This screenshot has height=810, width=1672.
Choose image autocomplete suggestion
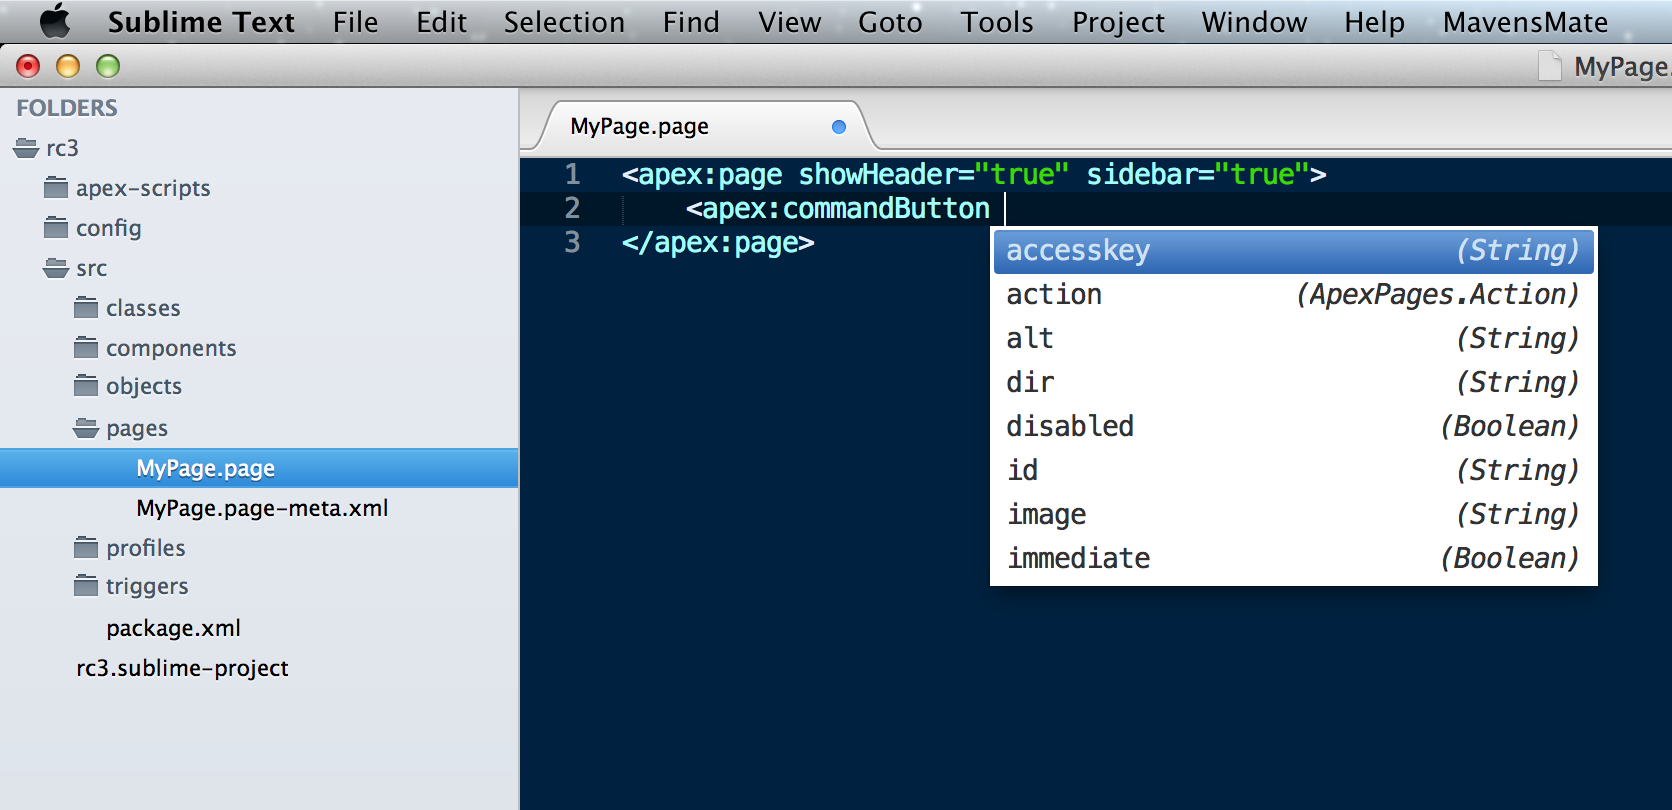1293,515
